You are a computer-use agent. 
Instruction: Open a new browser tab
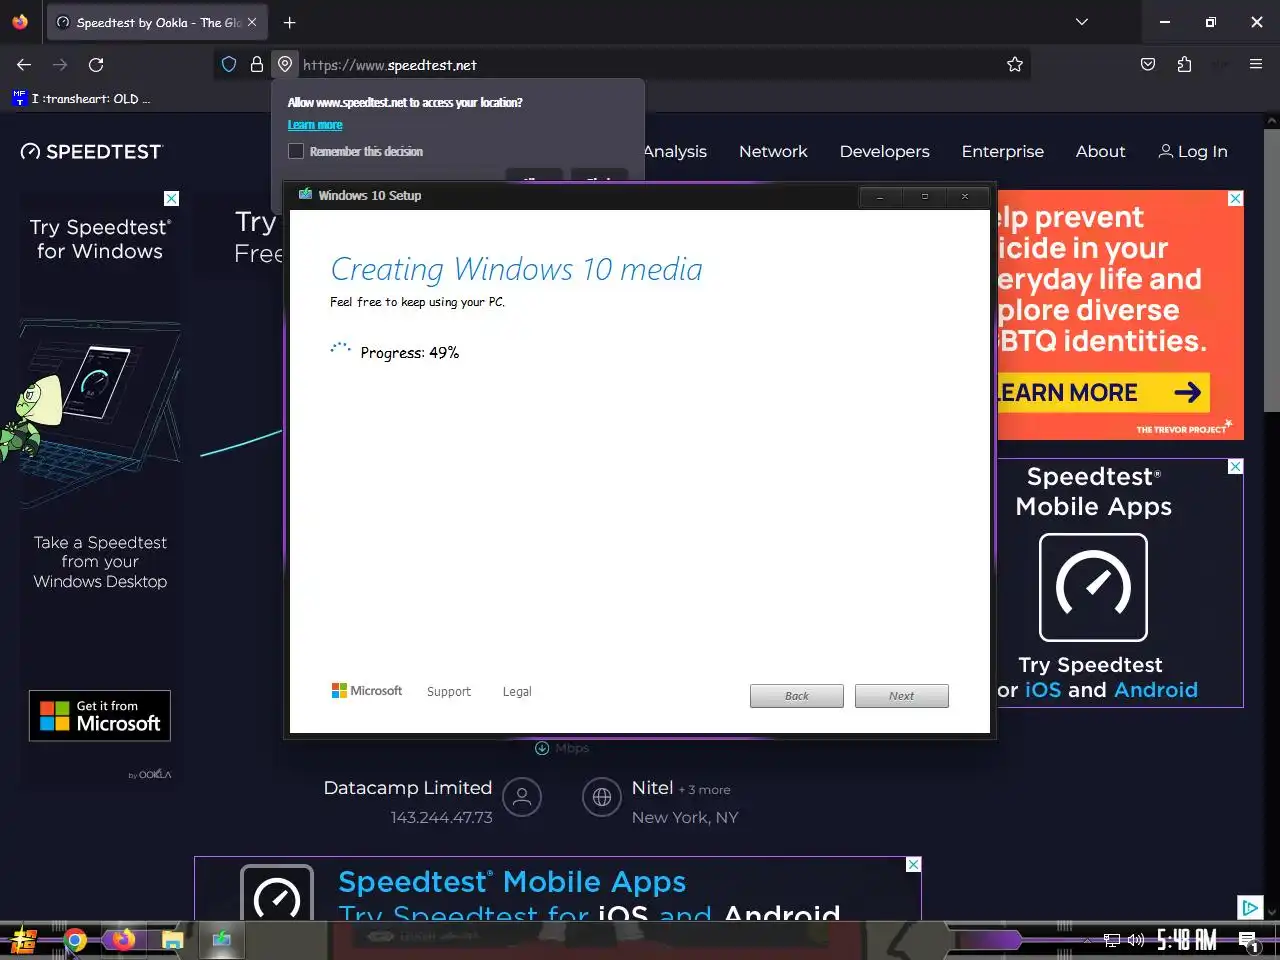pos(289,22)
